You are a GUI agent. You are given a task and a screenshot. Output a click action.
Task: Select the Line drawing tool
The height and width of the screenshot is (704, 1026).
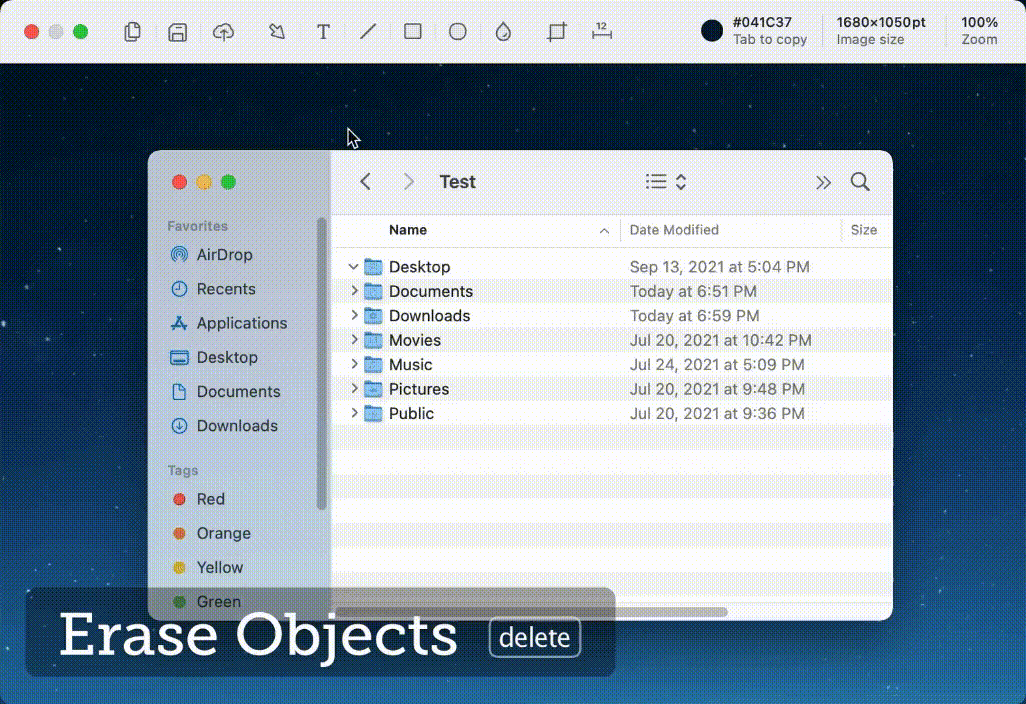[368, 32]
